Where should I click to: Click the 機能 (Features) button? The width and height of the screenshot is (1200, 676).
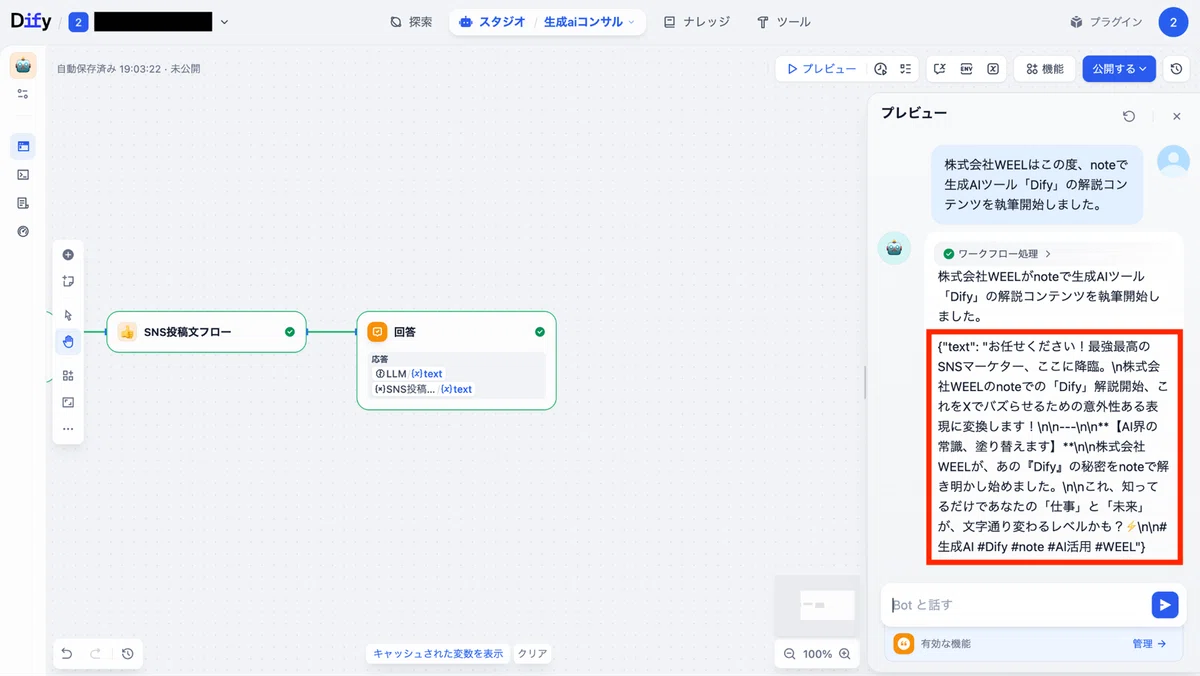pos(1045,69)
